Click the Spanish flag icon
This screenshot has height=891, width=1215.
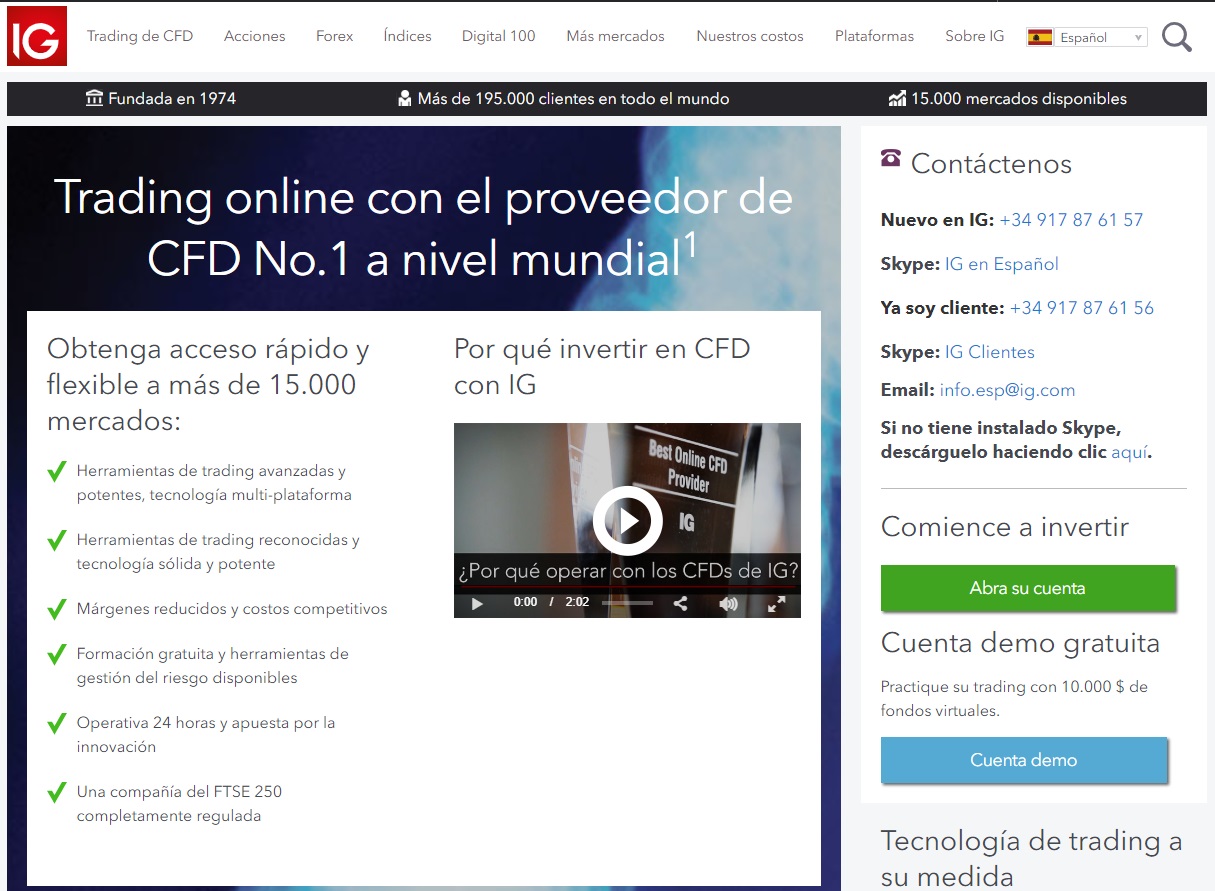1040,37
